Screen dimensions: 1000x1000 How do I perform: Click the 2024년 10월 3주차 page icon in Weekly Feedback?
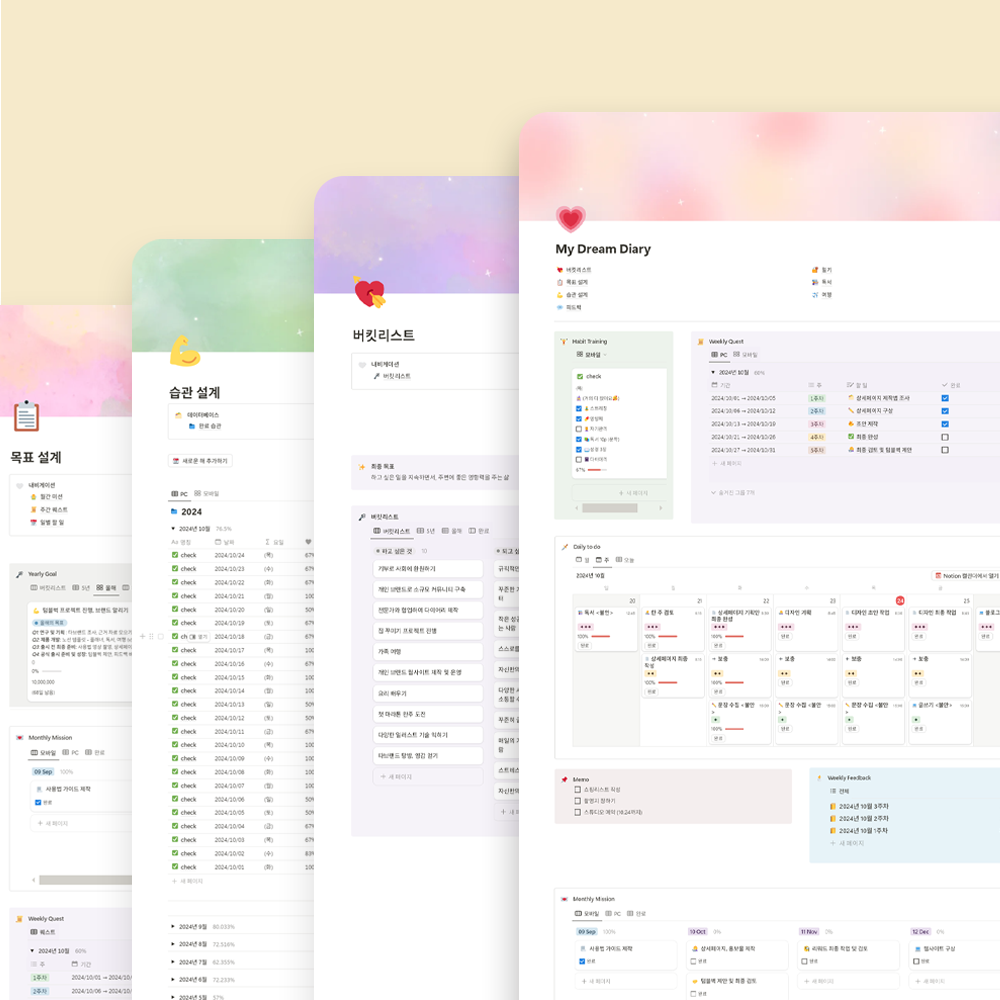coord(833,806)
